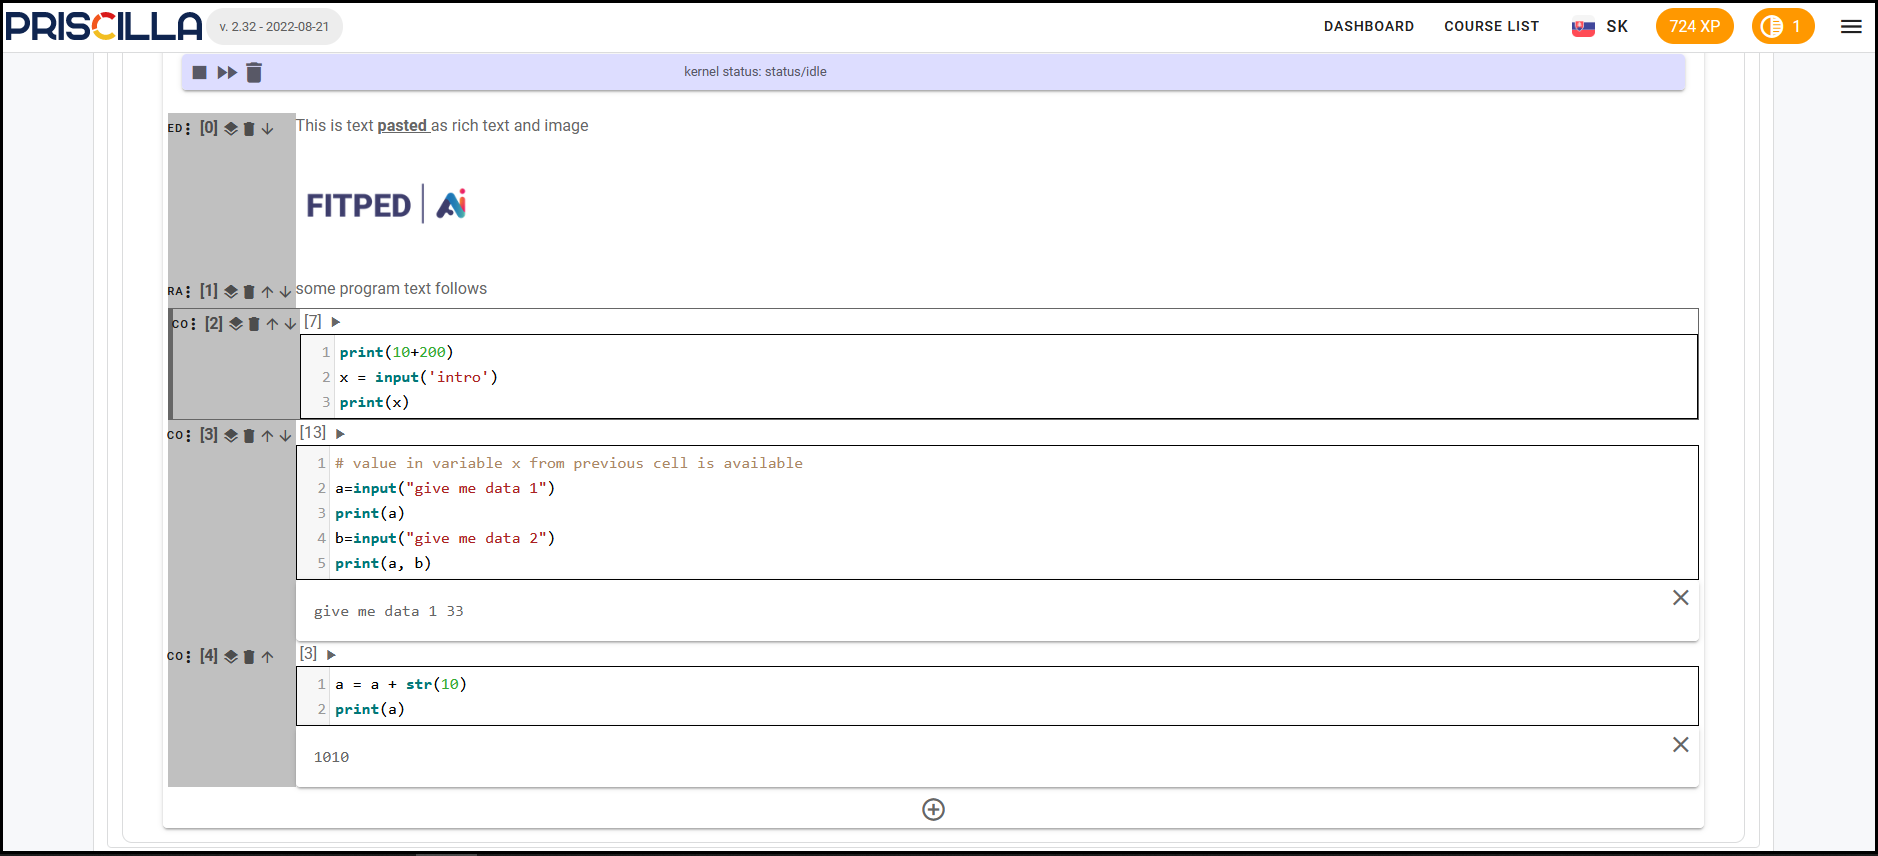The image size is (1878, 856).
Task: Delete code cell [3] via trash icon
Action: point(249,436)
